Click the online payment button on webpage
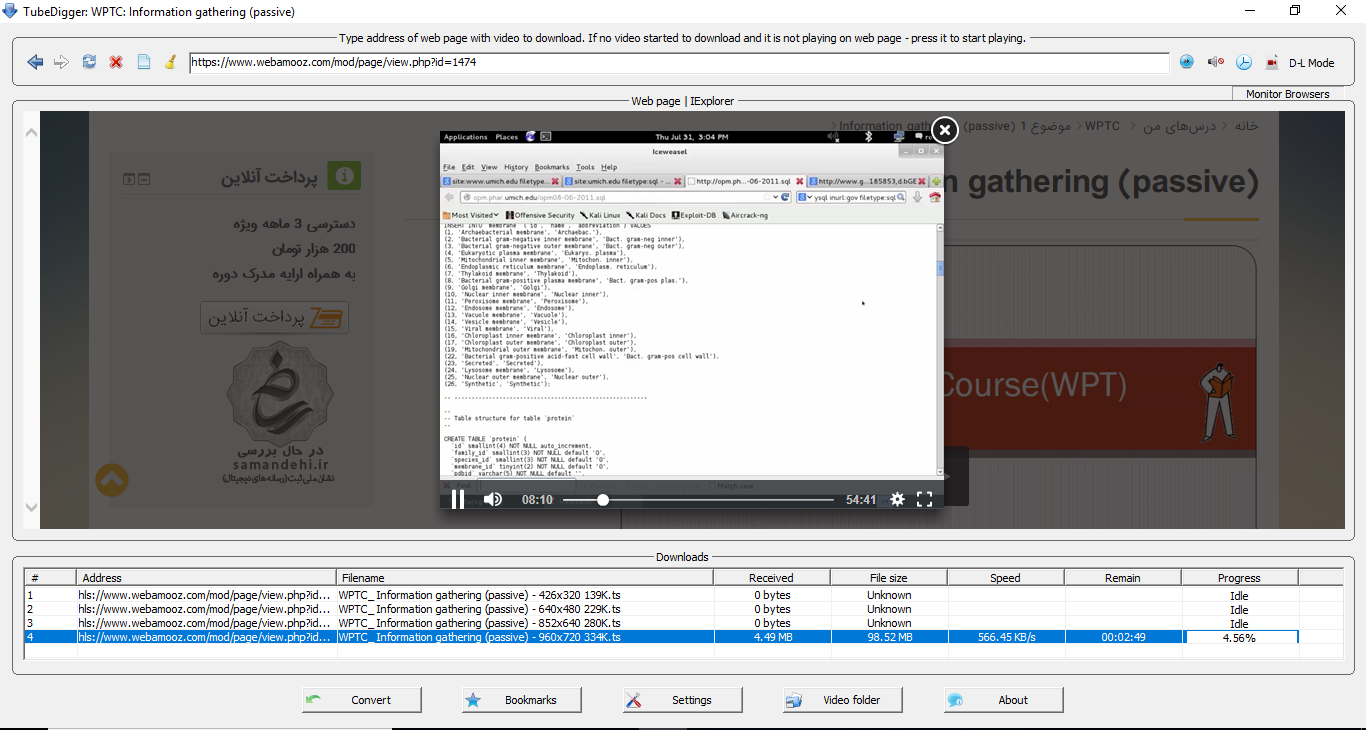Image resolution: width=1366 pixels, height=730 pixels. tap(275, 317)
